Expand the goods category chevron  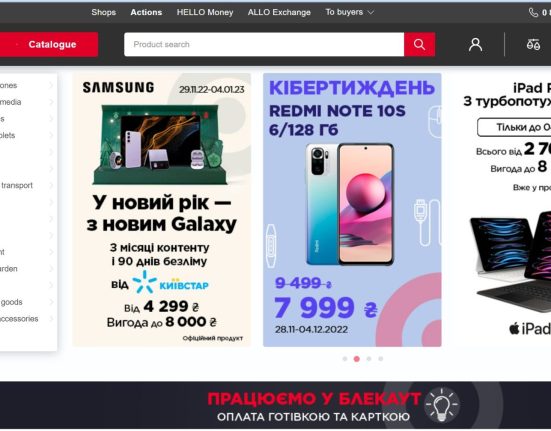coord(51,302)
